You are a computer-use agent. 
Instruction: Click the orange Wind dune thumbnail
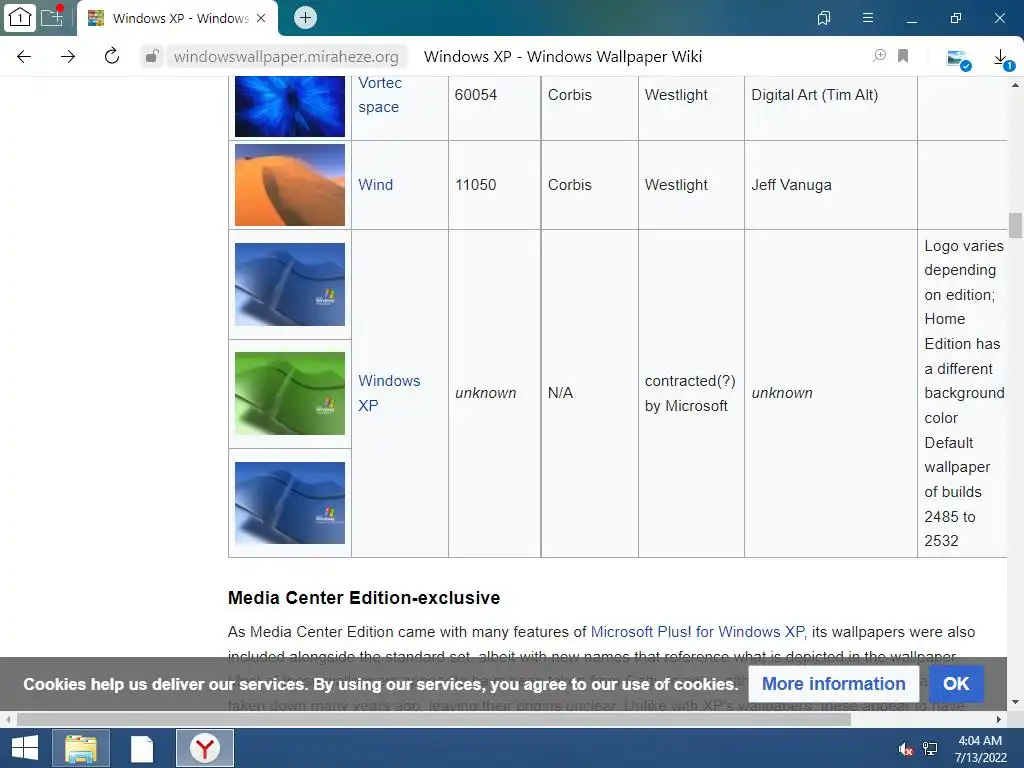click(290, 185)
